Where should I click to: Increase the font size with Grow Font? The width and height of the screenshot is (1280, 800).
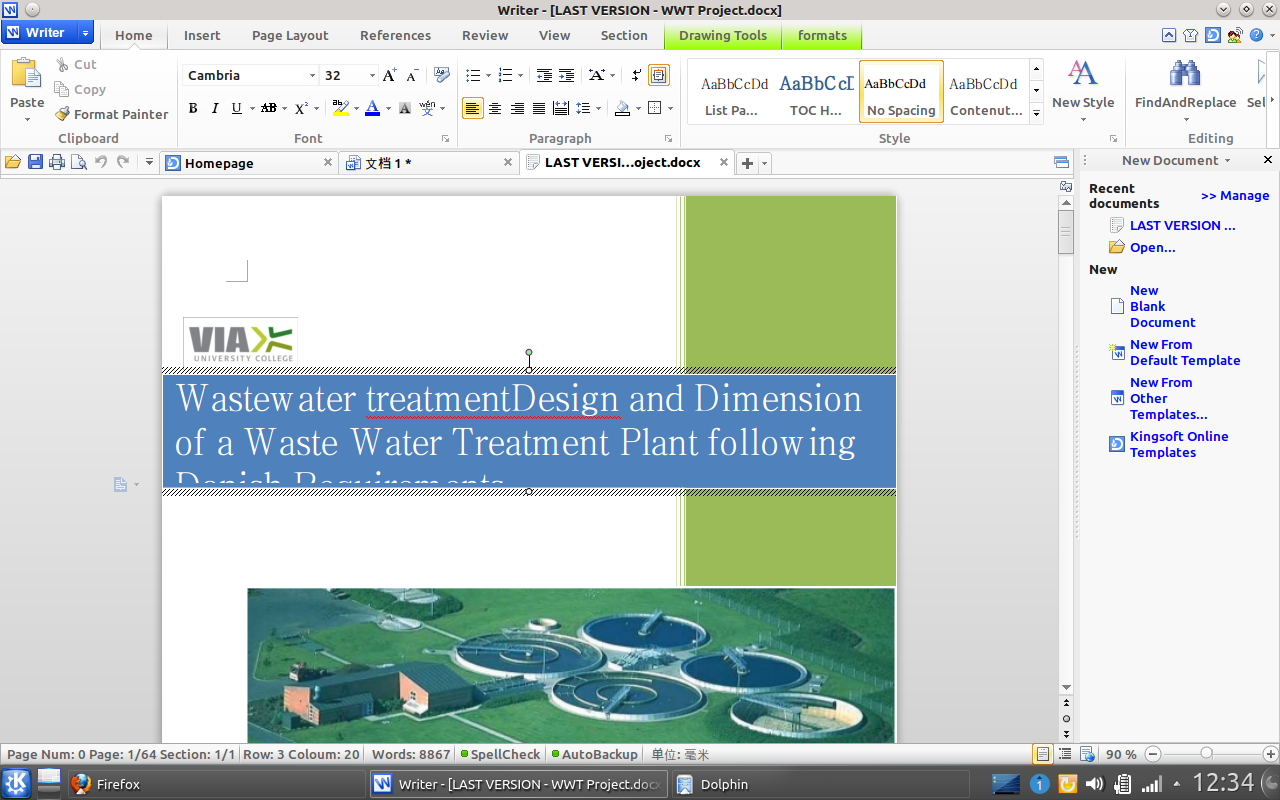389,75
